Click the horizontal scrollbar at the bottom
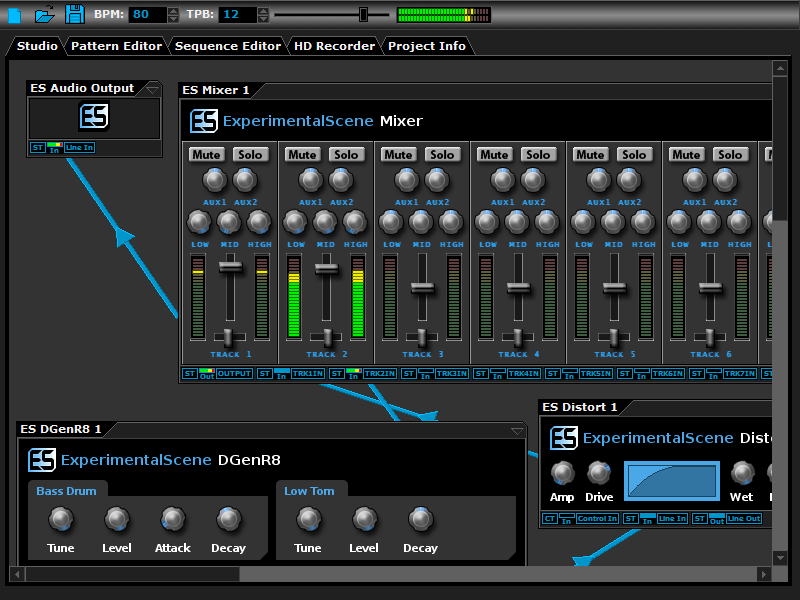 [130, 574]
